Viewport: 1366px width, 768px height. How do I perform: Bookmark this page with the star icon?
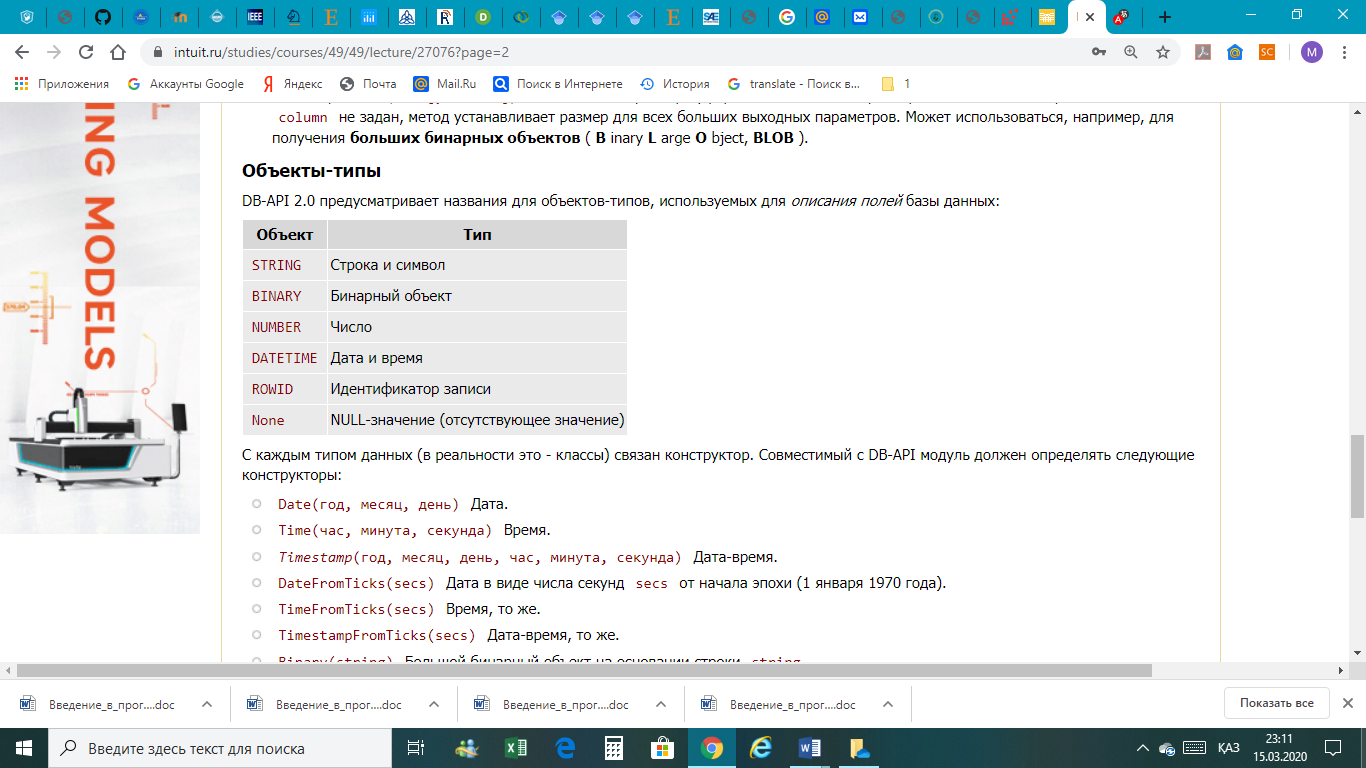pyautogui.click(x=1163, y=52)
